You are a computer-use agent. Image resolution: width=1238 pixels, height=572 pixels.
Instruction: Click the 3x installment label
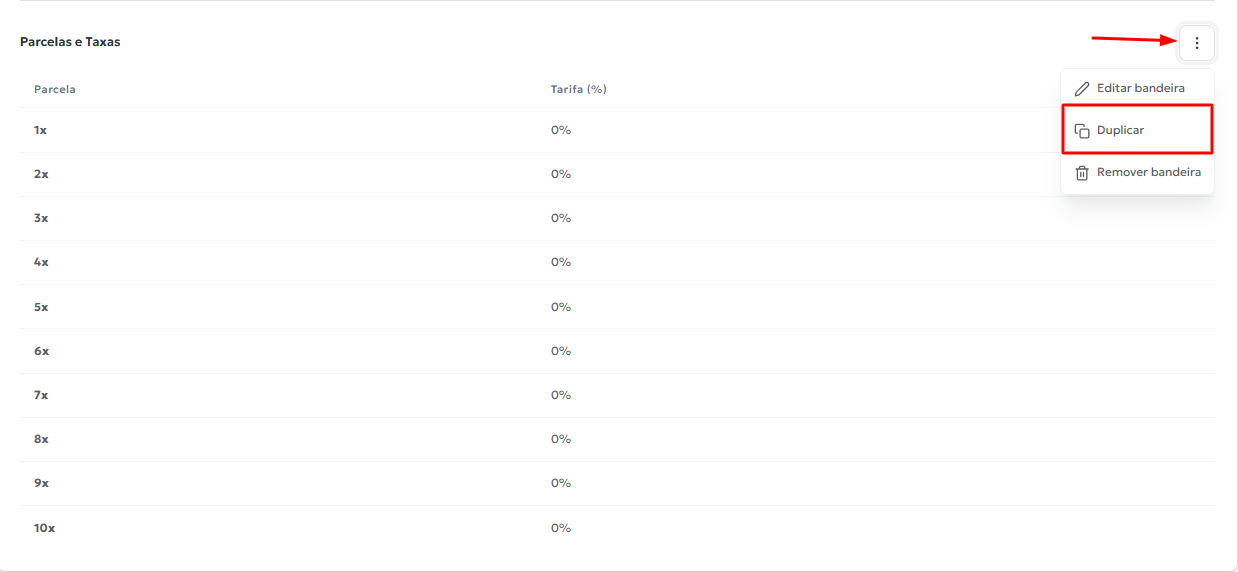point(41,218)
